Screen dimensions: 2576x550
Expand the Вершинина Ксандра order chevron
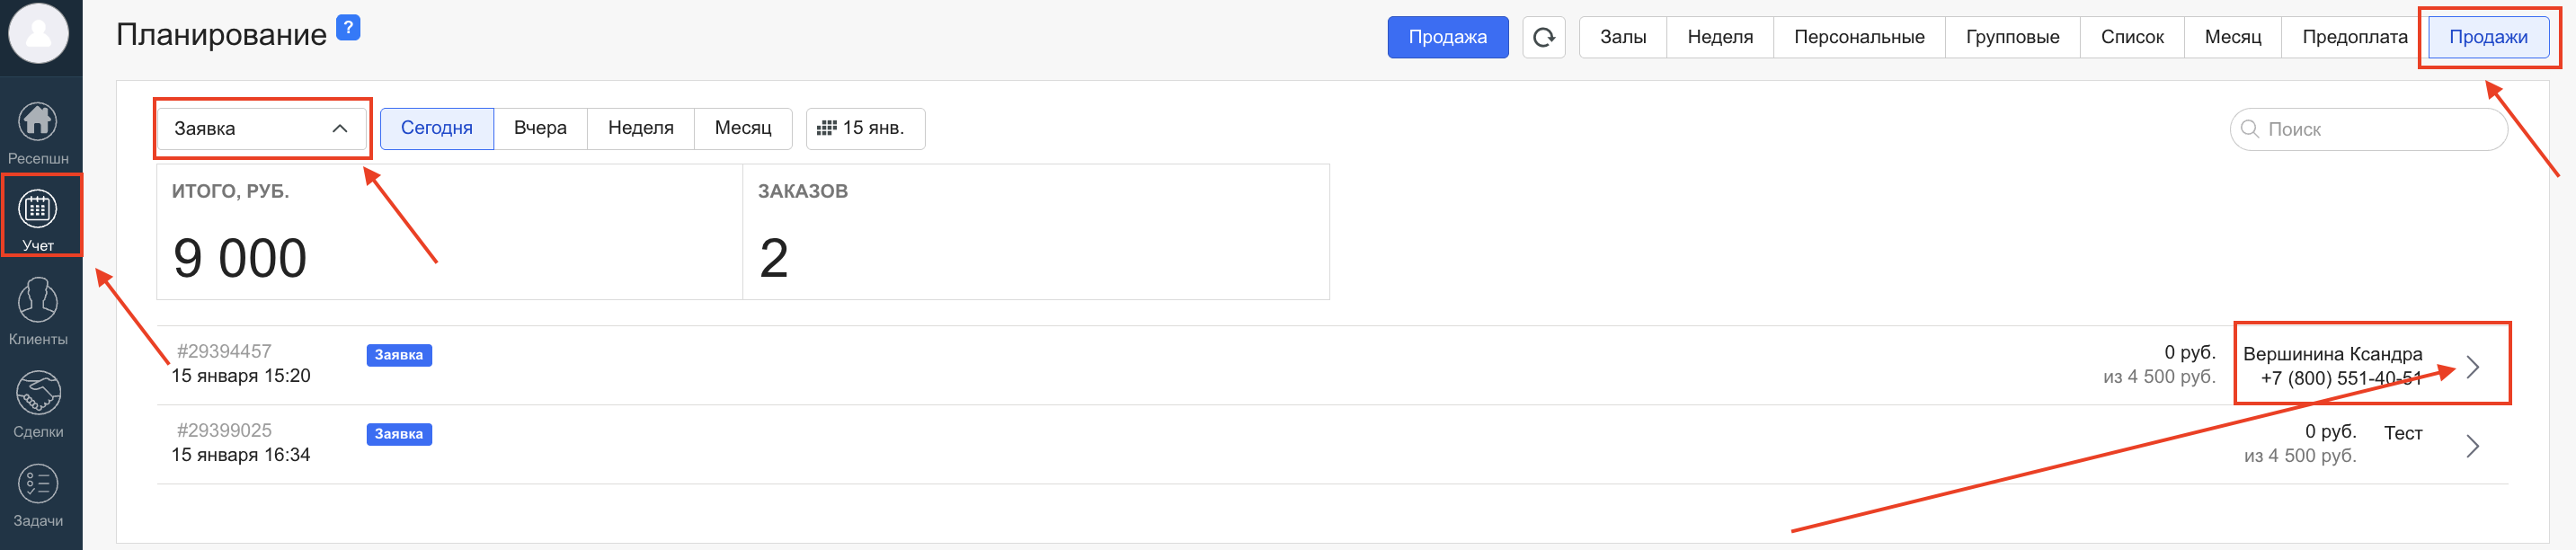[2472, 367]
